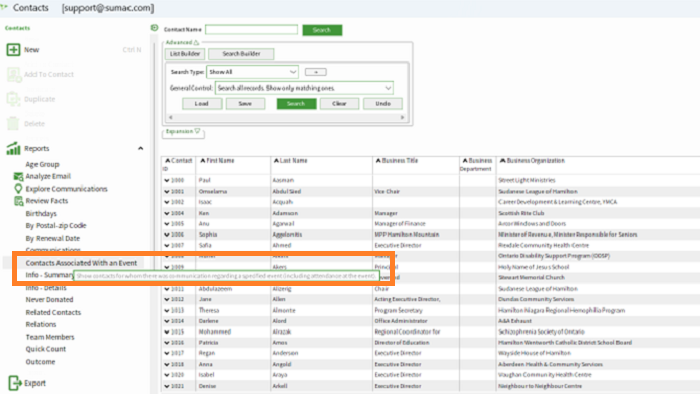Click the last name Adamson cell

285,213
